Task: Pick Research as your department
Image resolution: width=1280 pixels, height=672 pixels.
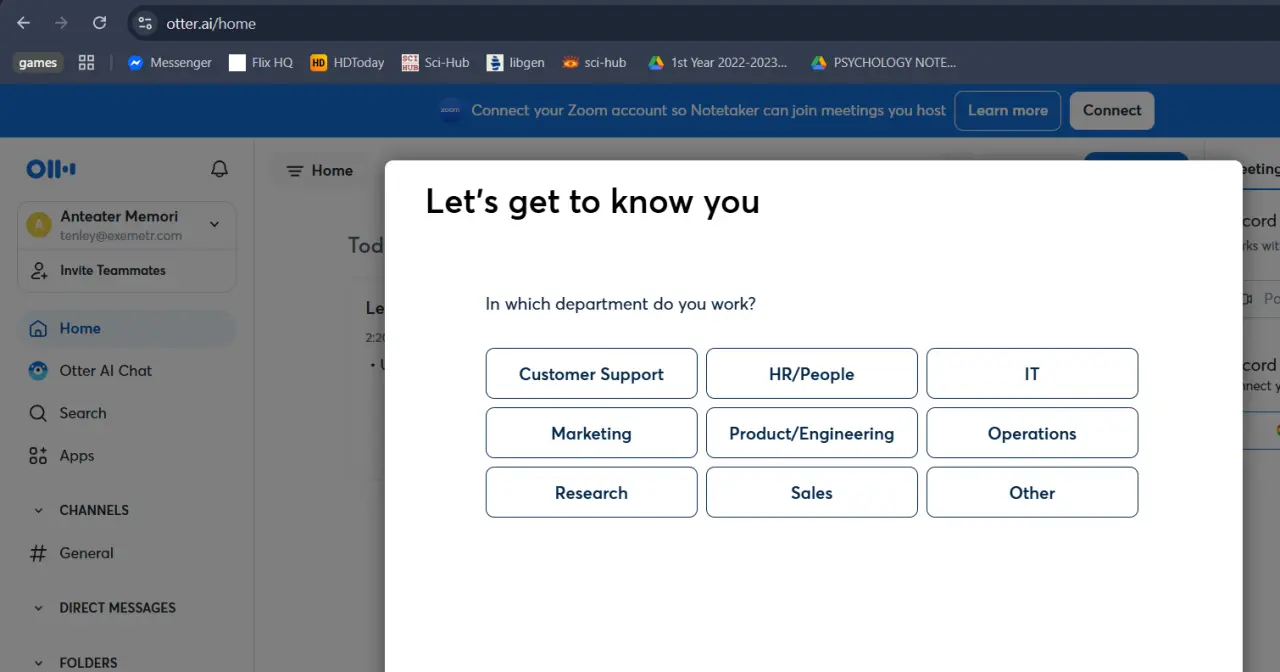Action: [591, 492]
